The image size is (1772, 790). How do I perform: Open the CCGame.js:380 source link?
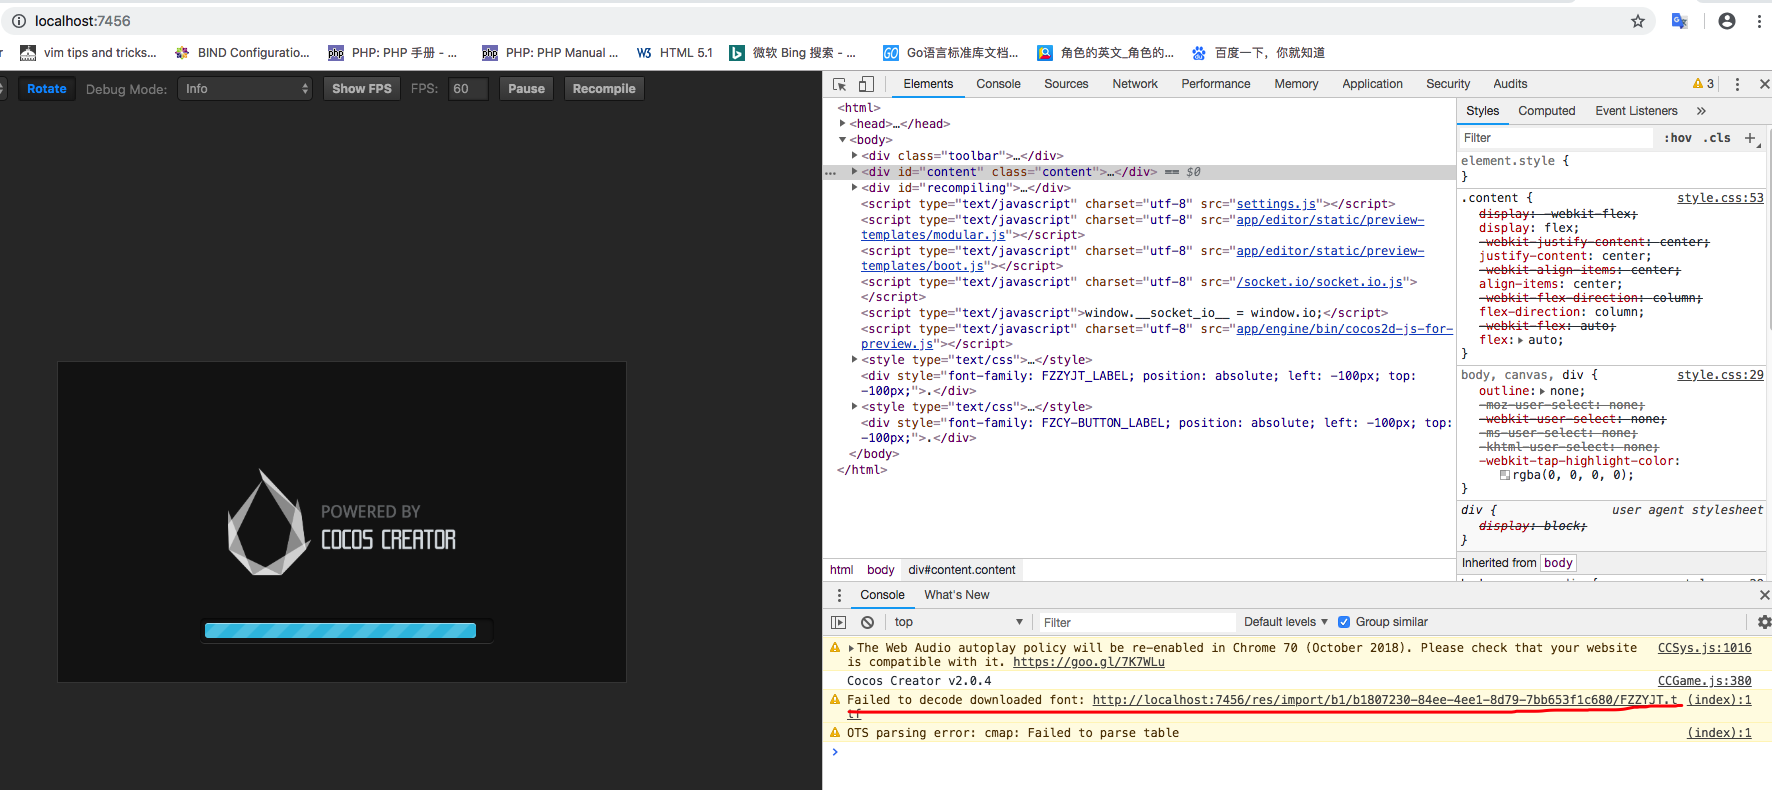pyautogui.click(x=1704, y=681)
